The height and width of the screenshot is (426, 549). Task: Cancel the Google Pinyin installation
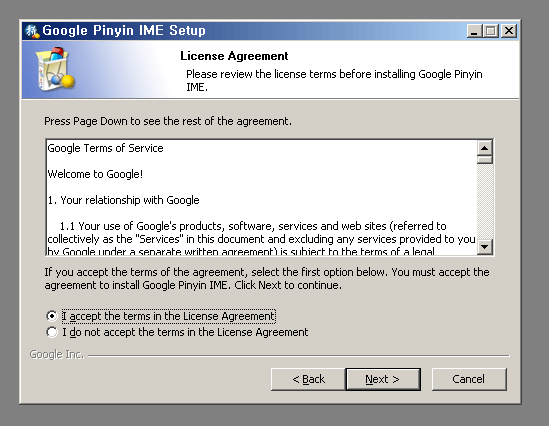tap(469, 379)
